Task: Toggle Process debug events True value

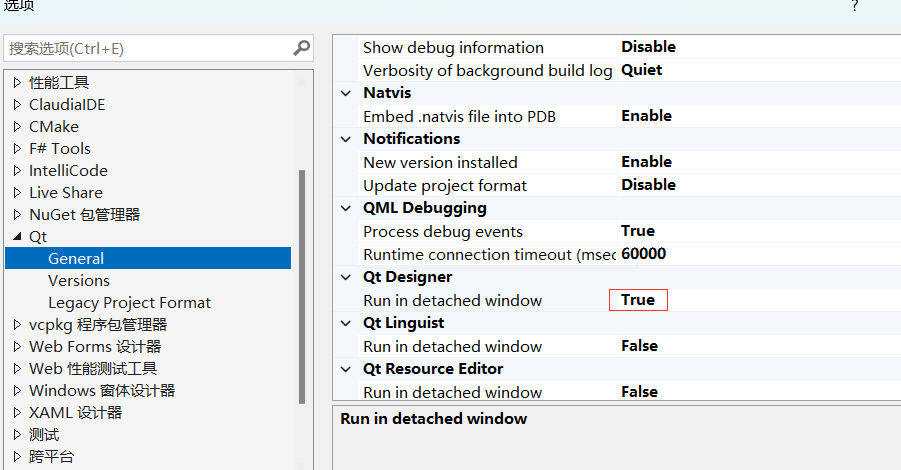Action: coord(638,231)
